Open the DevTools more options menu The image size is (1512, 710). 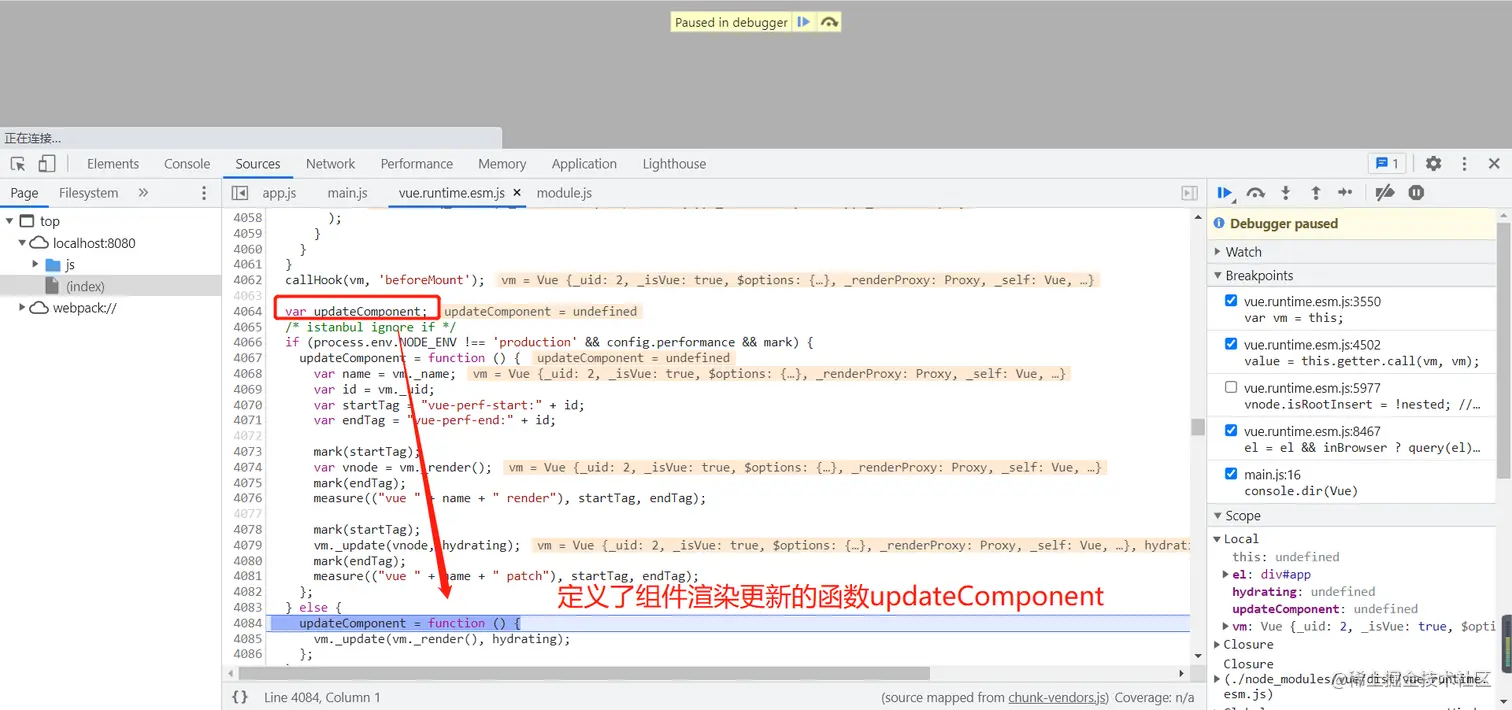click(x=1464, y=164)
